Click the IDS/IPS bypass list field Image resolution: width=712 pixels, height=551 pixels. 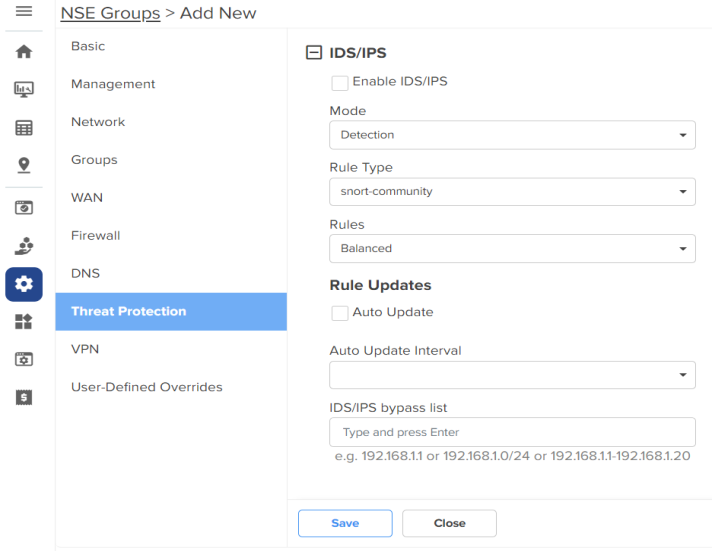[x=512, y=432]
